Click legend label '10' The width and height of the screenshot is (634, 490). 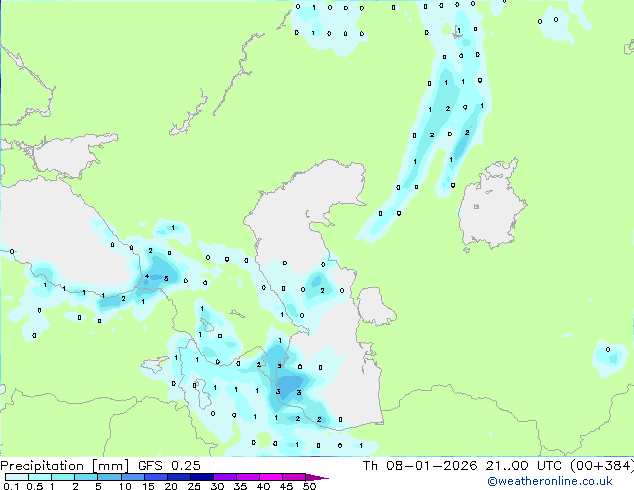125,486
